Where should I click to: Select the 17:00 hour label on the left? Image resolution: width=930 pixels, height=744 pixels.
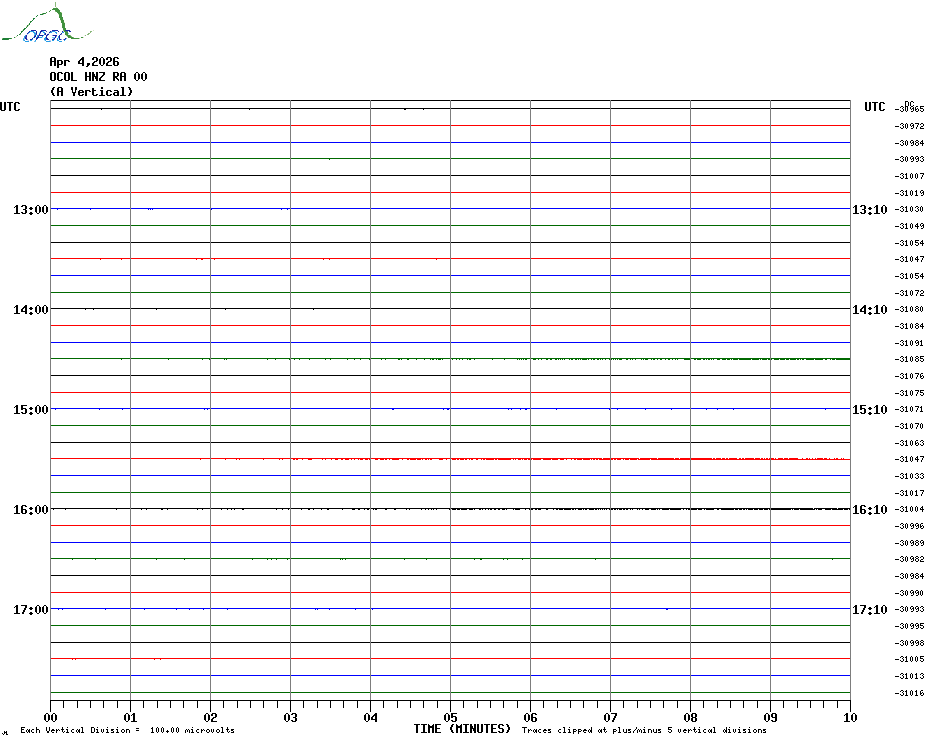31,610
